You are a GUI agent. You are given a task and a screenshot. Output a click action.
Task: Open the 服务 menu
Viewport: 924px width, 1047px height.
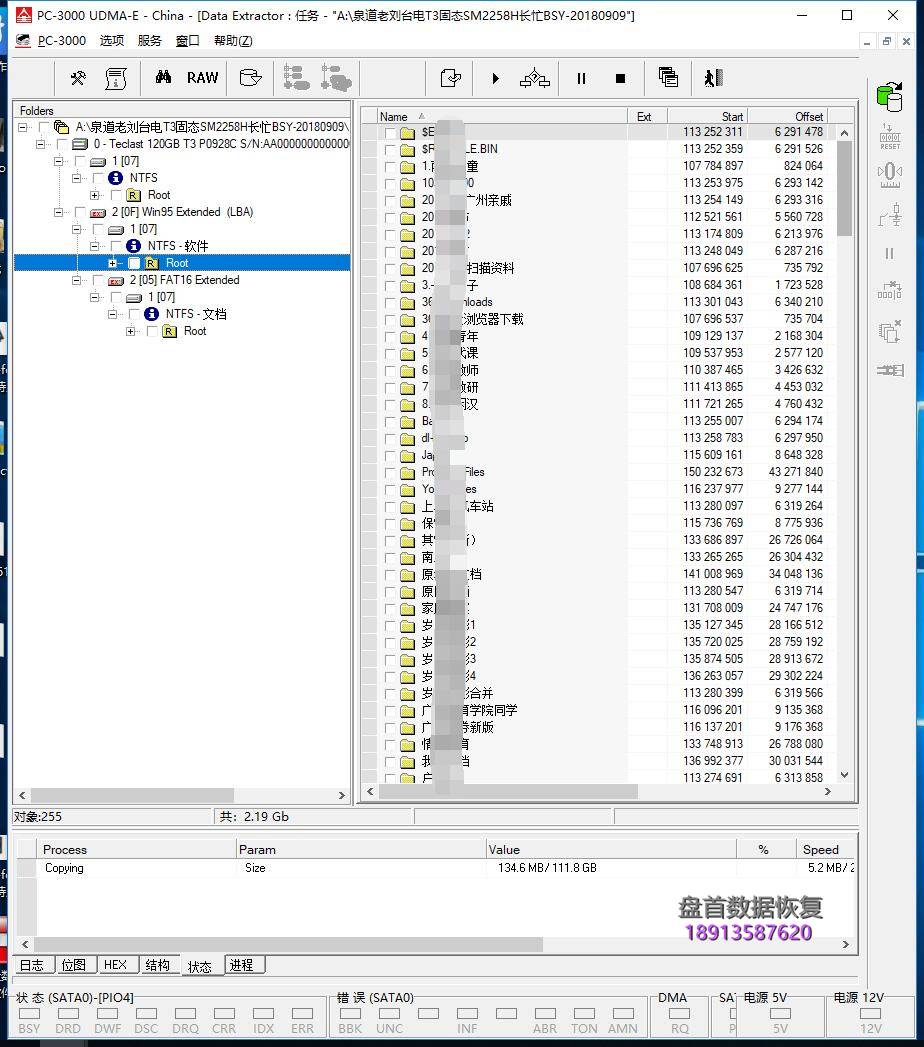click(149, 41)
